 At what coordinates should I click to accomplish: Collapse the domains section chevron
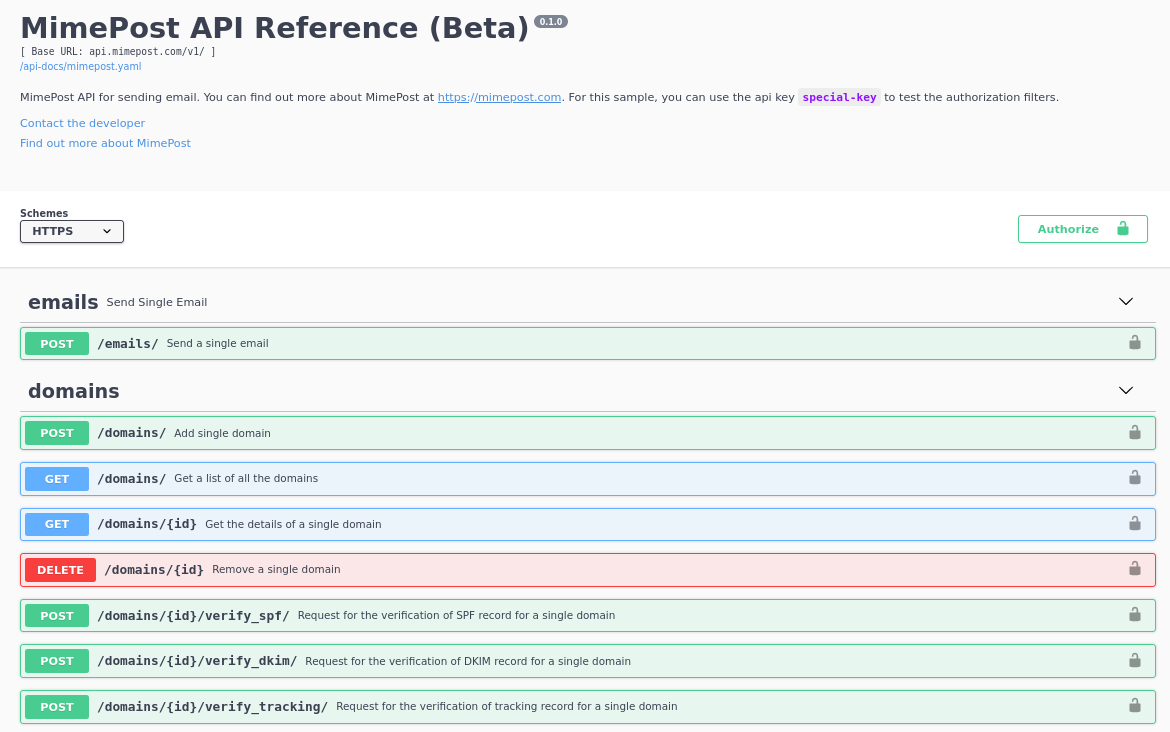[x=1125, y=390]
